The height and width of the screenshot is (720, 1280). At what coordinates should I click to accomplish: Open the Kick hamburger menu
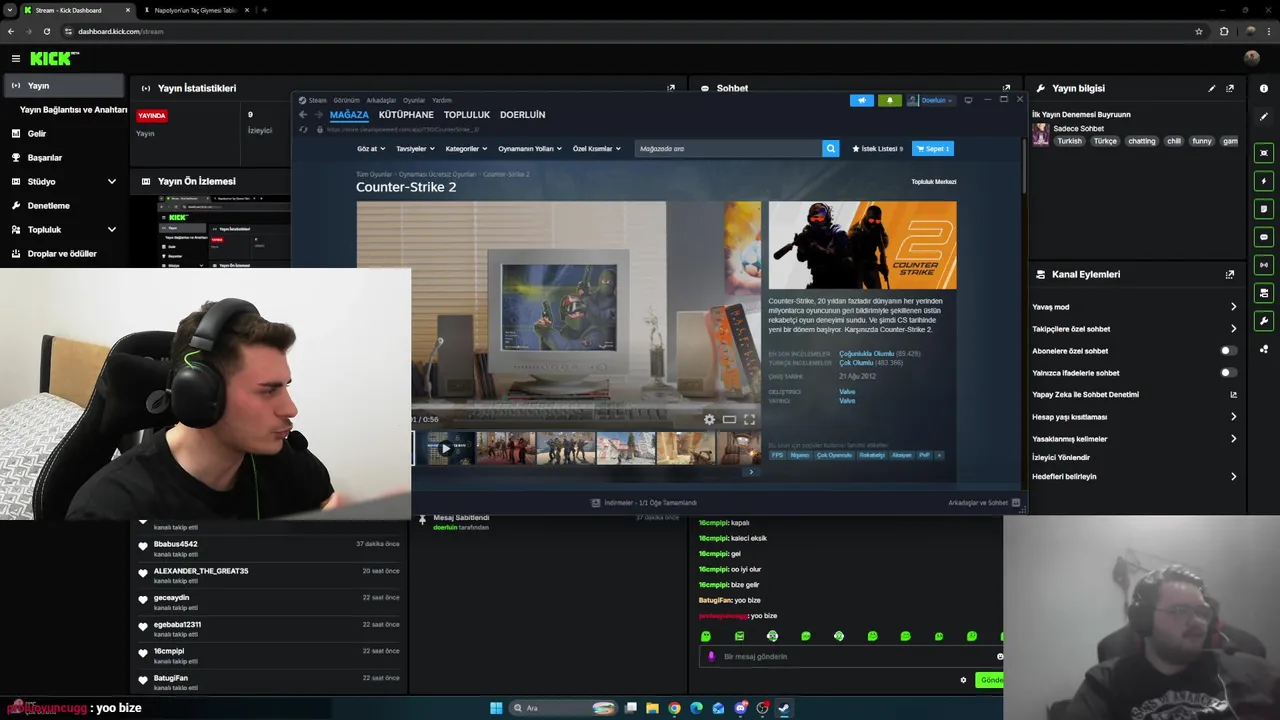coord(15,59)
